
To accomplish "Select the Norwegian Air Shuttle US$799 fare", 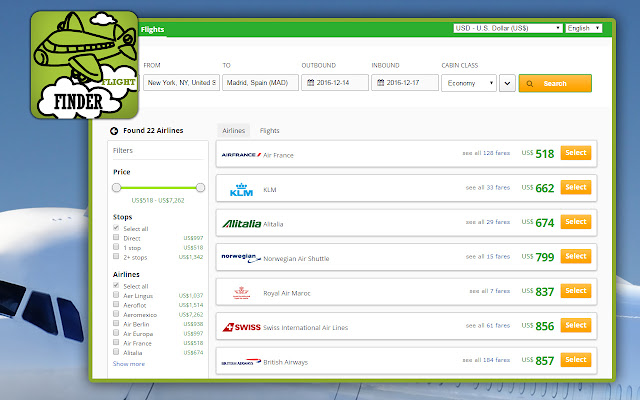I will coord(576,256).
